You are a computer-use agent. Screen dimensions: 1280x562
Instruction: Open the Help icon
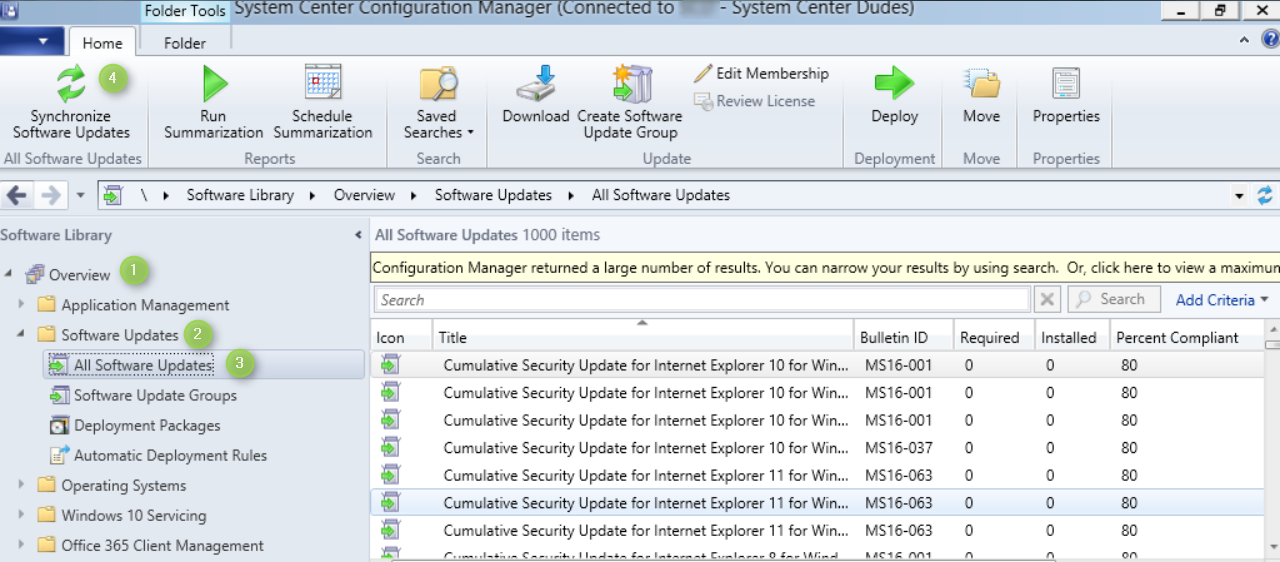[1270, 40]
